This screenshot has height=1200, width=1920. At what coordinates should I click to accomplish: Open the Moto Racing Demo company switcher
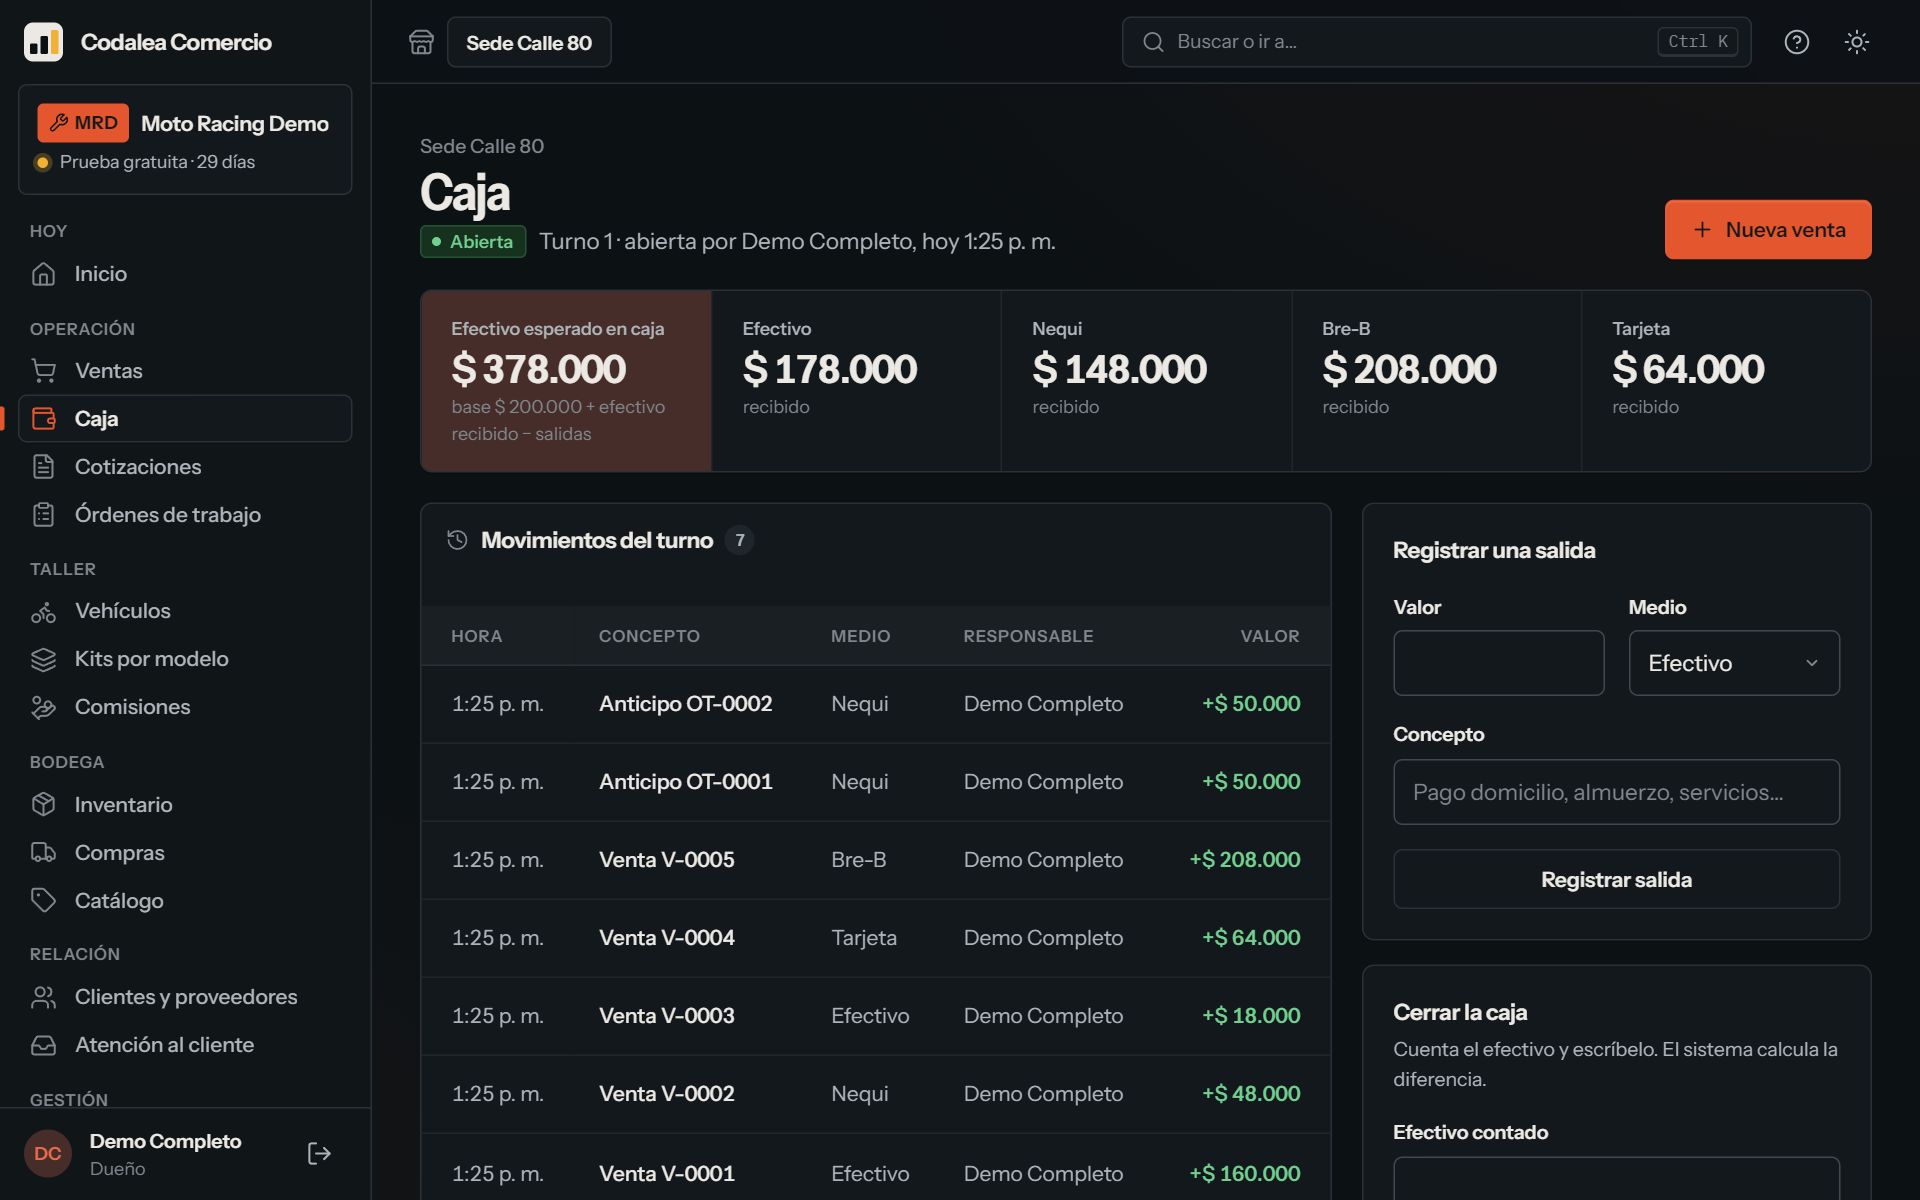pyautogui.click(x=185, y=139)
